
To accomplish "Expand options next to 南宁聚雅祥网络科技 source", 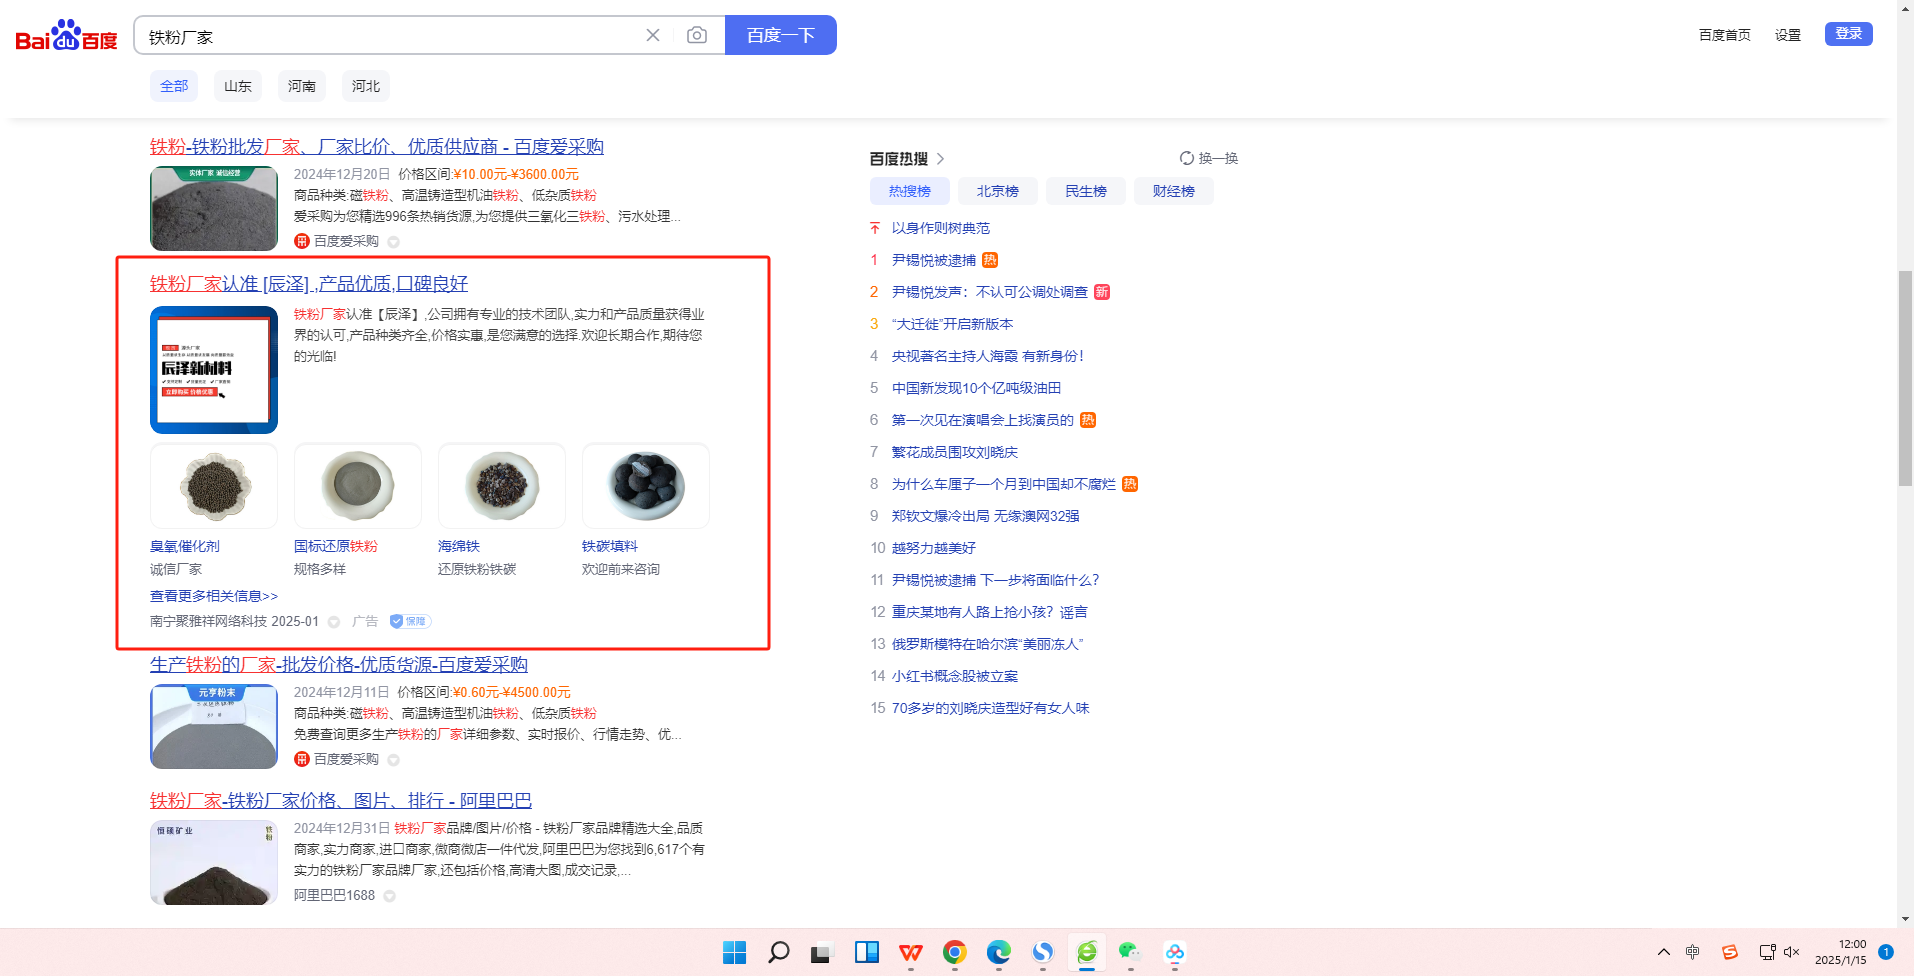I will (334, 622).
